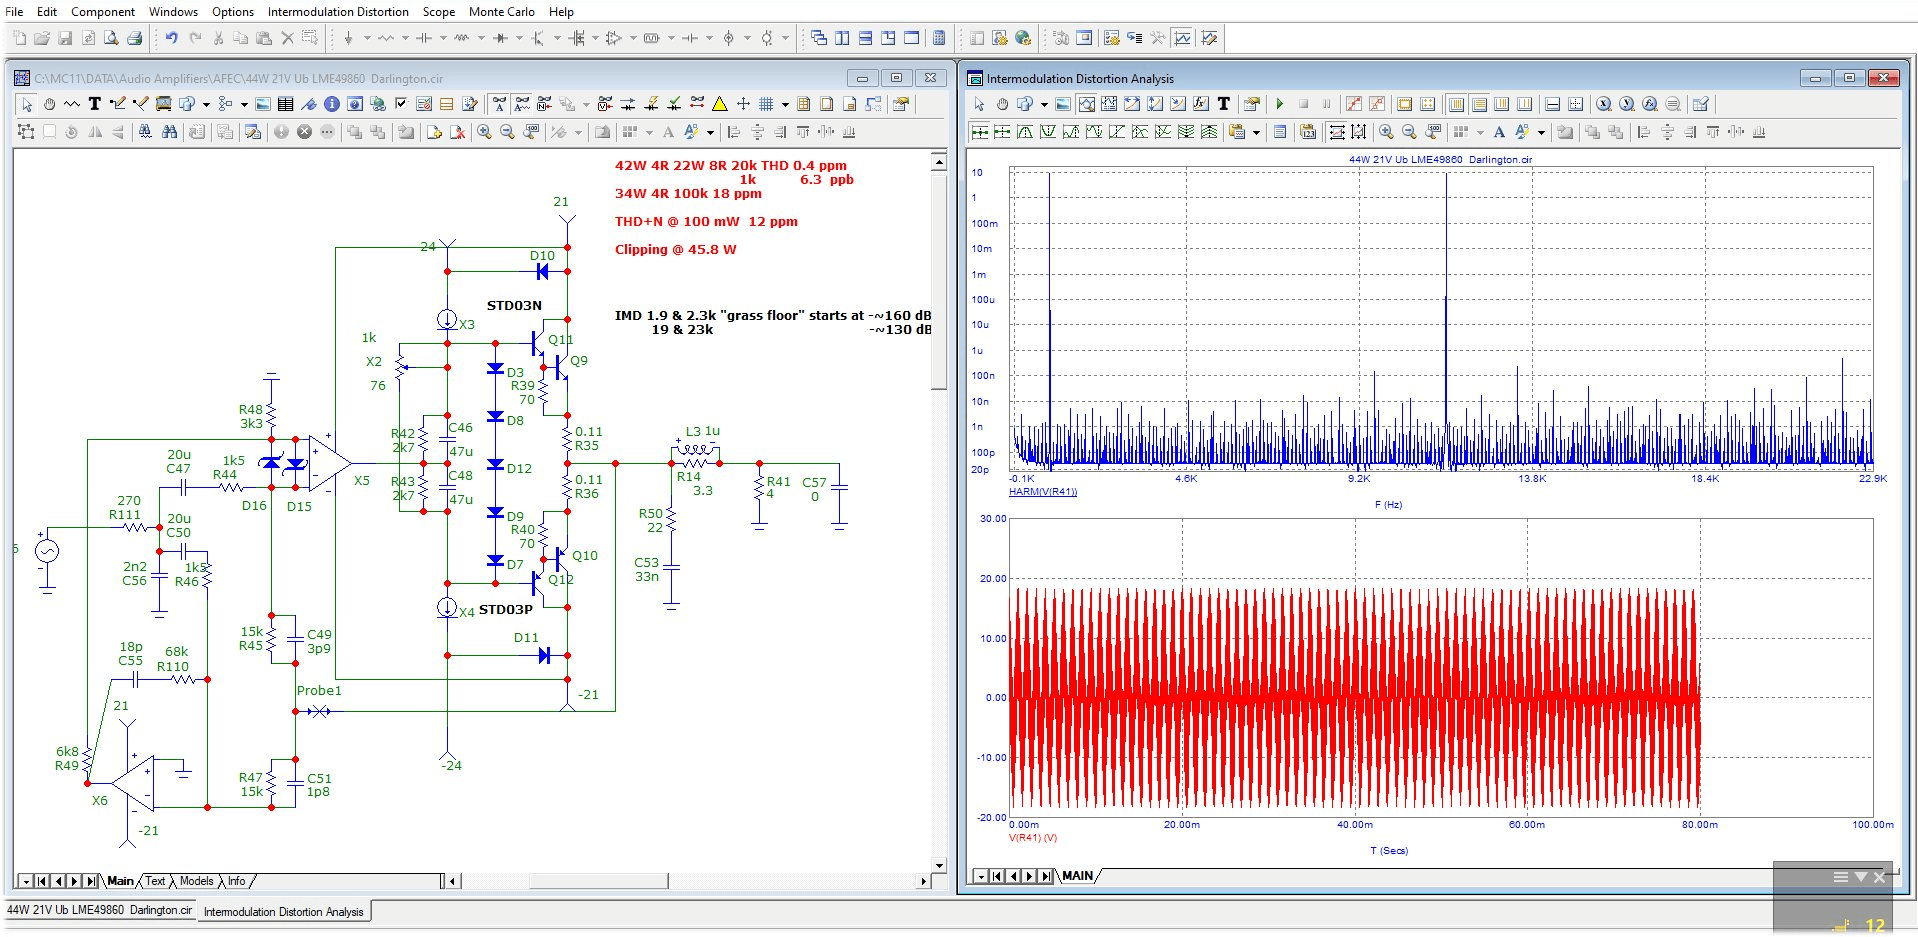Select the '44W 21V Ub LME49860 Darlington.cir' window tab

click(x=99, y=910)
